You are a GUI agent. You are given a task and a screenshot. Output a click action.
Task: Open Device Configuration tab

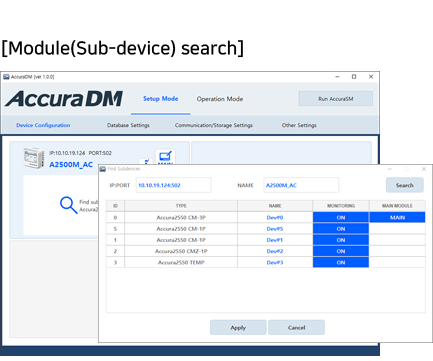43,125
